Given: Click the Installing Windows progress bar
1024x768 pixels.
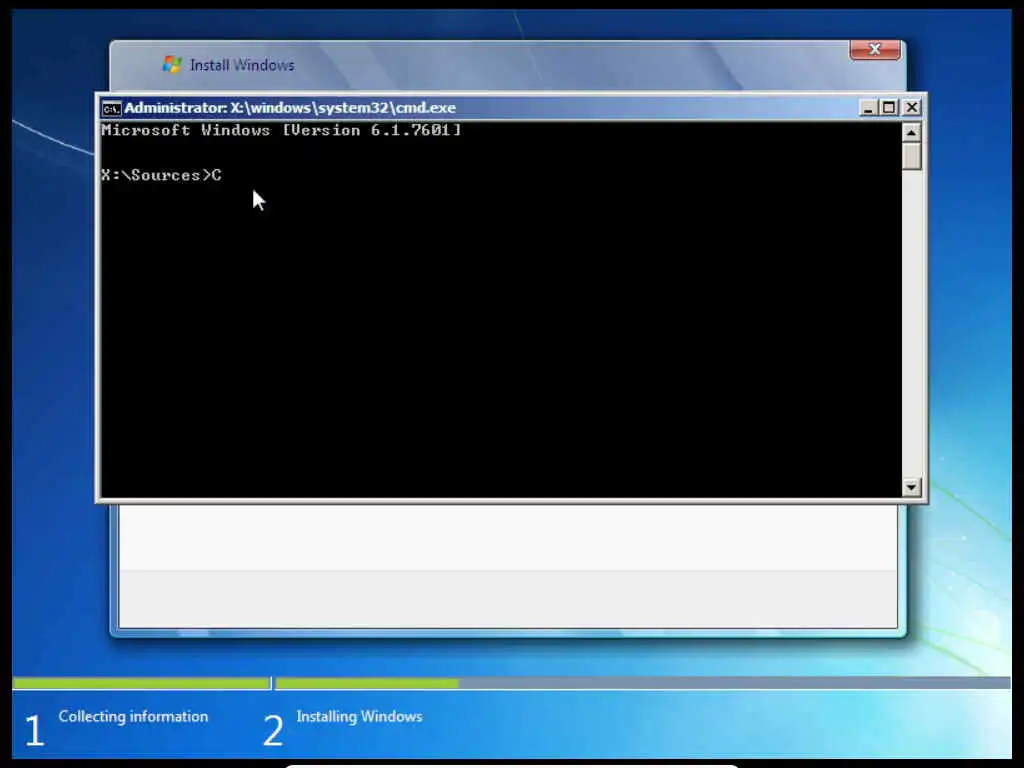Looking at the screenshot, I should (x=643, y=683).
